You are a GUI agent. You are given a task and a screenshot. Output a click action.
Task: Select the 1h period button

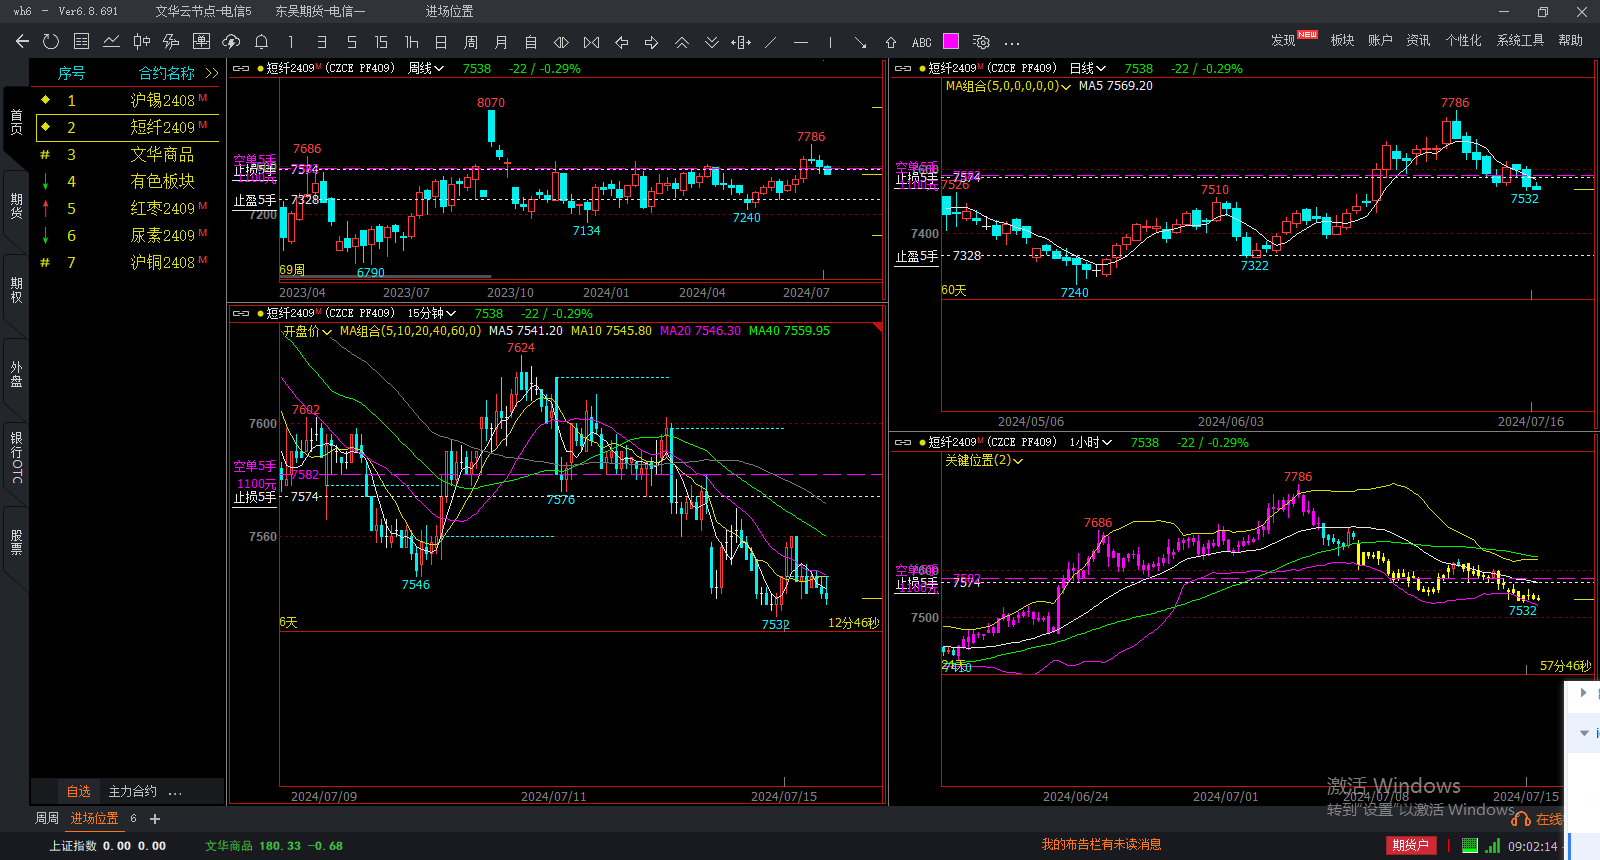pos(411,42)
